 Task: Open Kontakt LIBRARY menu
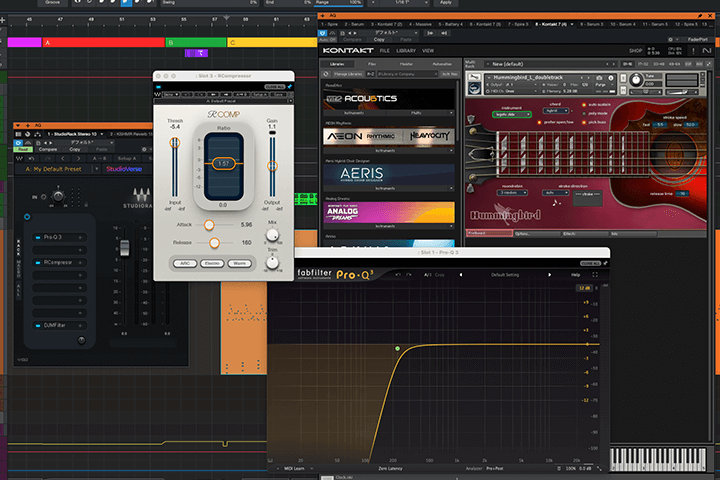(406, 51)
